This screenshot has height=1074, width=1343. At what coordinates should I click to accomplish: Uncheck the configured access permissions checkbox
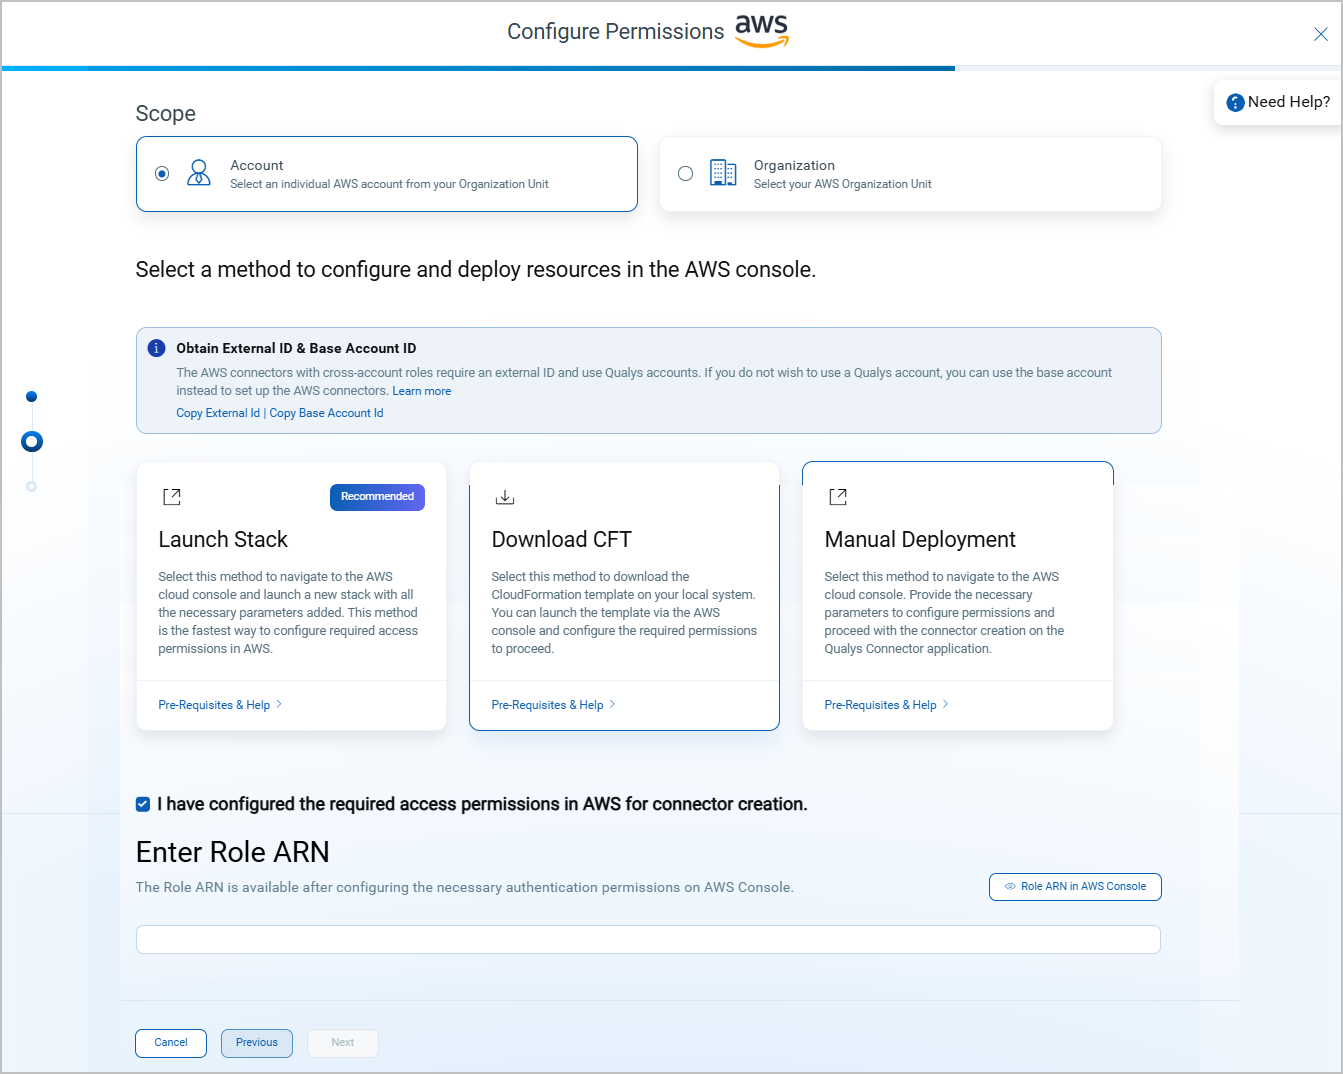pyautogui.click(x=142, y=803)
